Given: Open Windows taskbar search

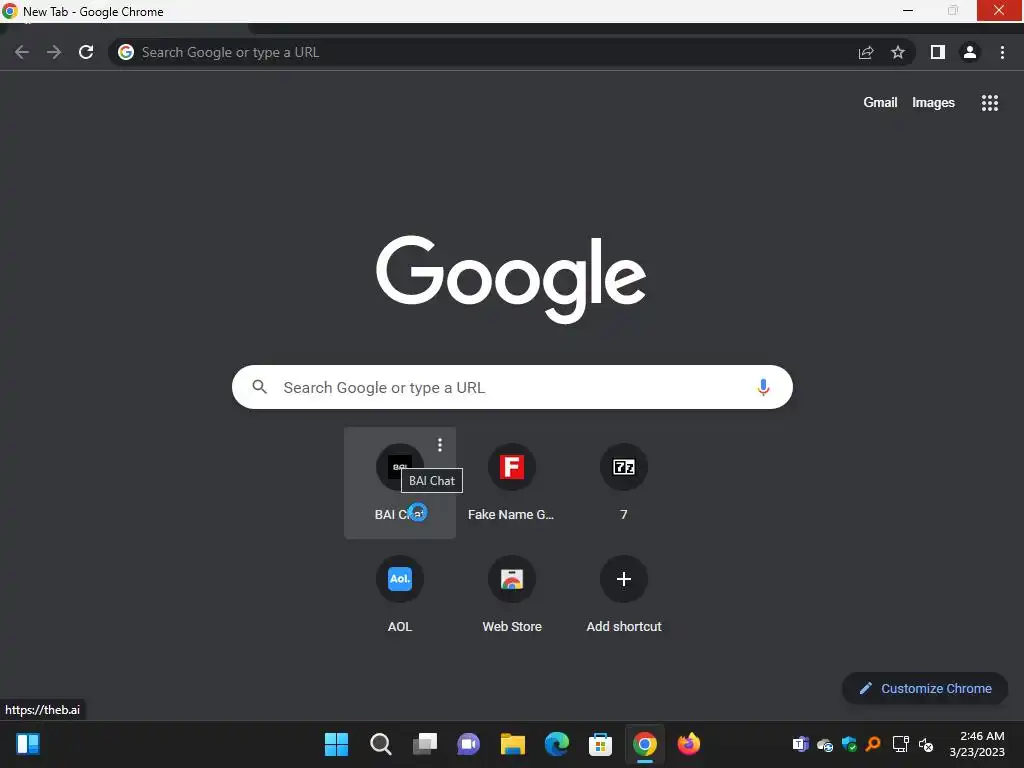Looking at the screenshot, I should point(381,744).
